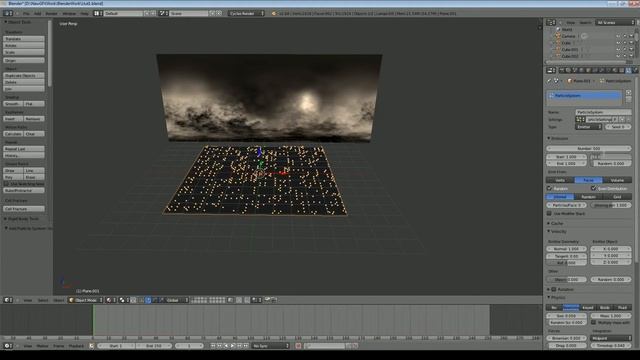Open the No Sync playback dropdown
Image resolution: width=640 pixels, height=360 pixels.
(x=270, y=346)
